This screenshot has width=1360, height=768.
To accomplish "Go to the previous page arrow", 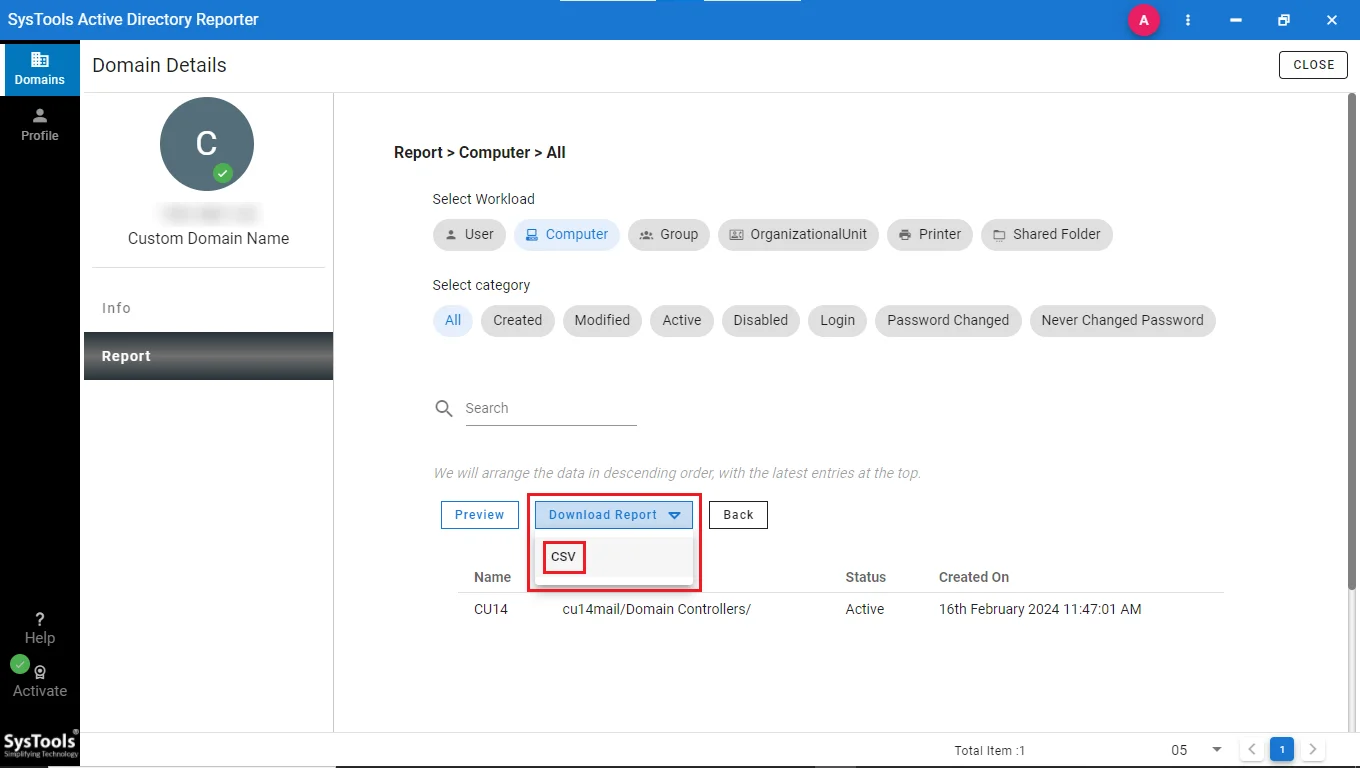I will pos(1252,749).
